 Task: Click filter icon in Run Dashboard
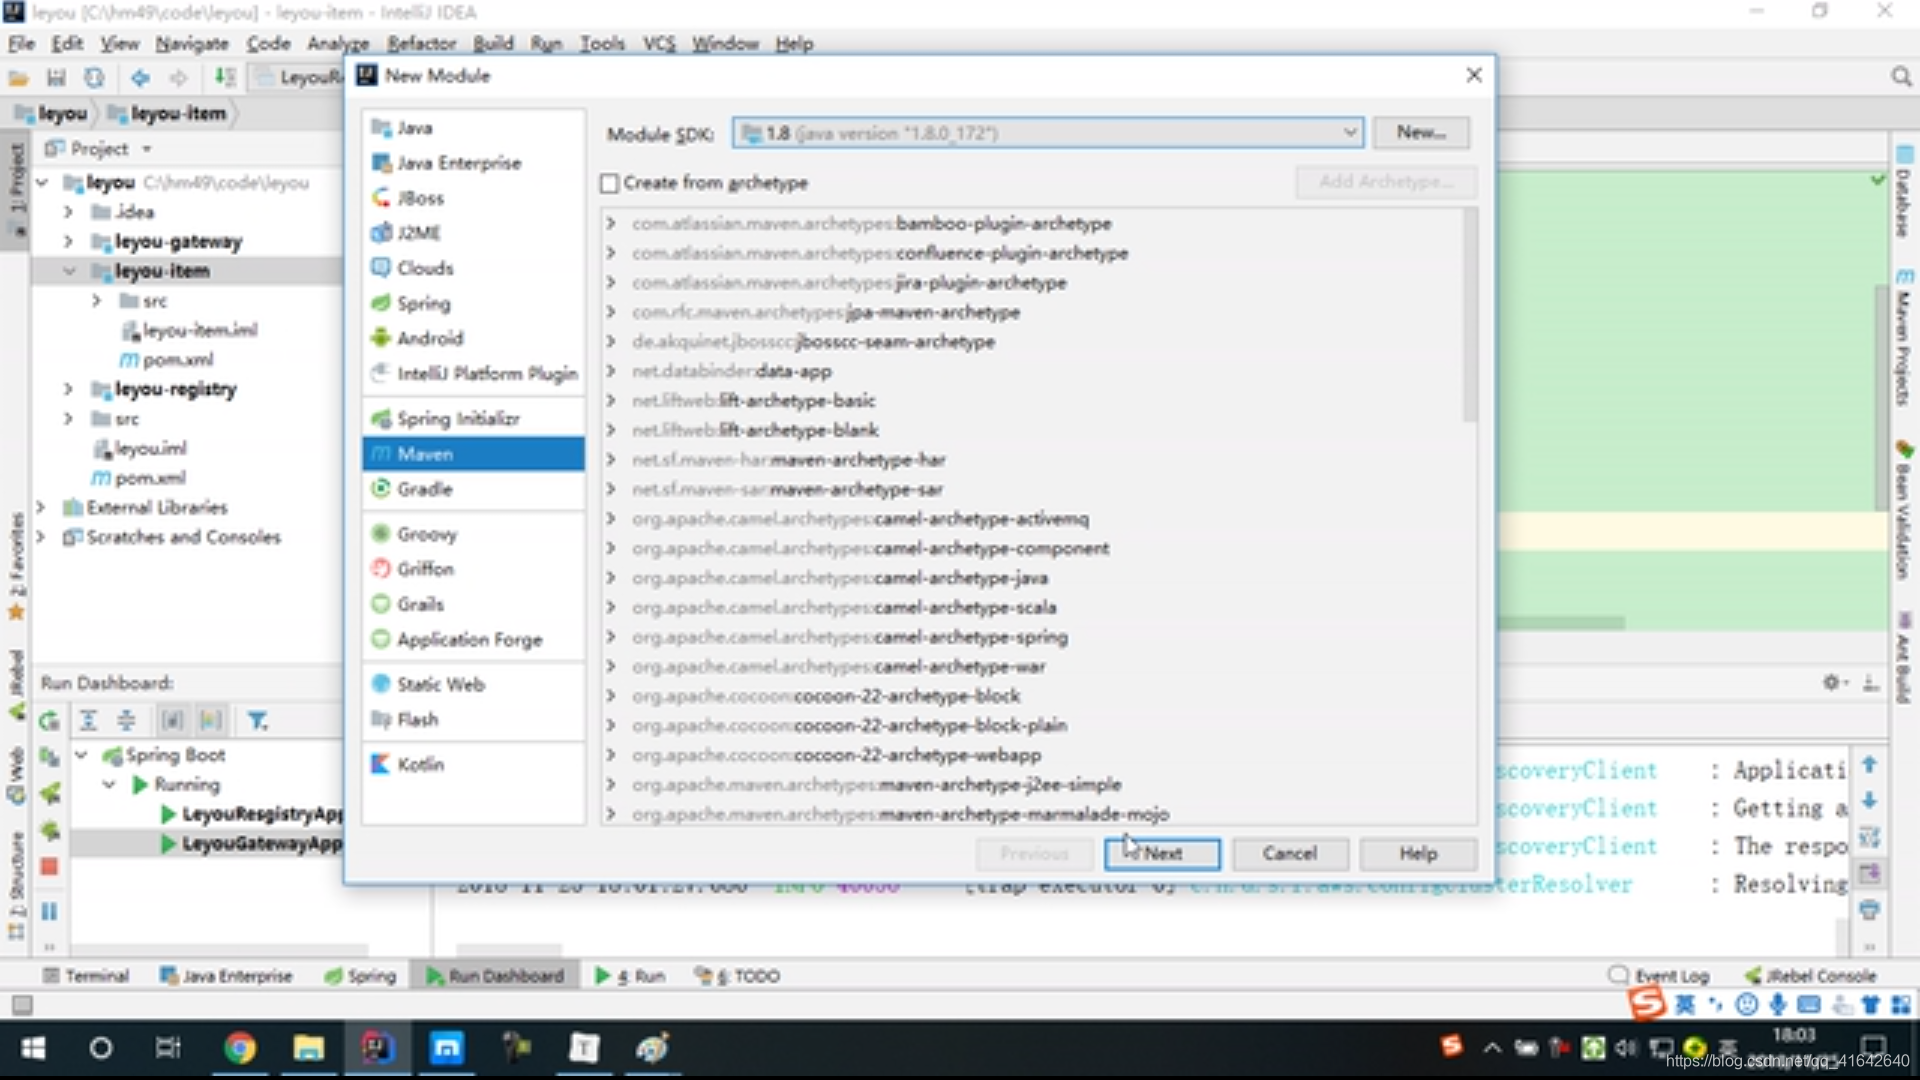tap(257, 720)
